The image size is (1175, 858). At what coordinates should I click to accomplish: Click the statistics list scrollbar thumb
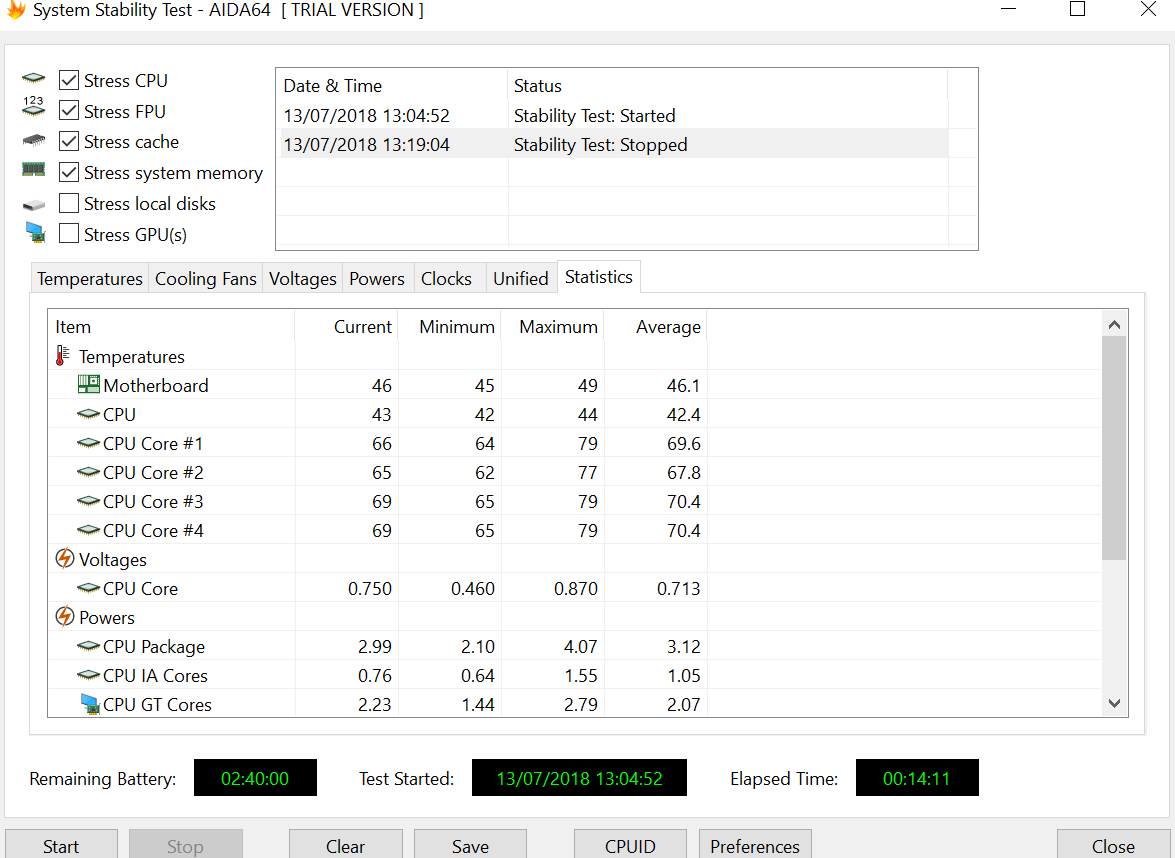click(x=1114, y=448)
